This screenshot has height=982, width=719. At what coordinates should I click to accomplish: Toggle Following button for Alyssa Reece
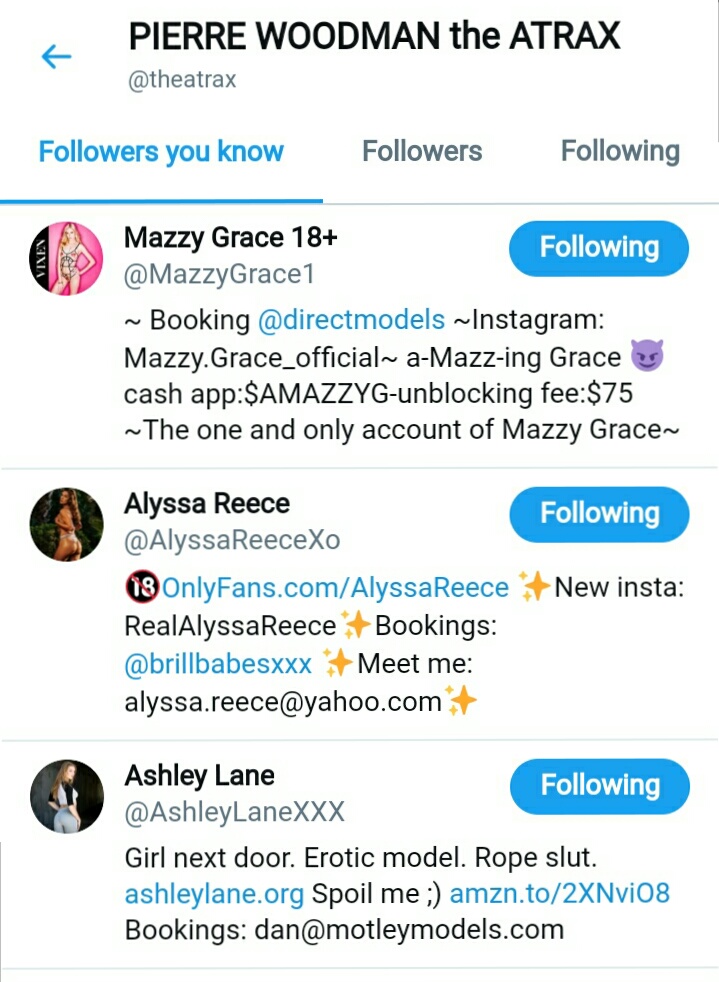[x=599, y=514]
